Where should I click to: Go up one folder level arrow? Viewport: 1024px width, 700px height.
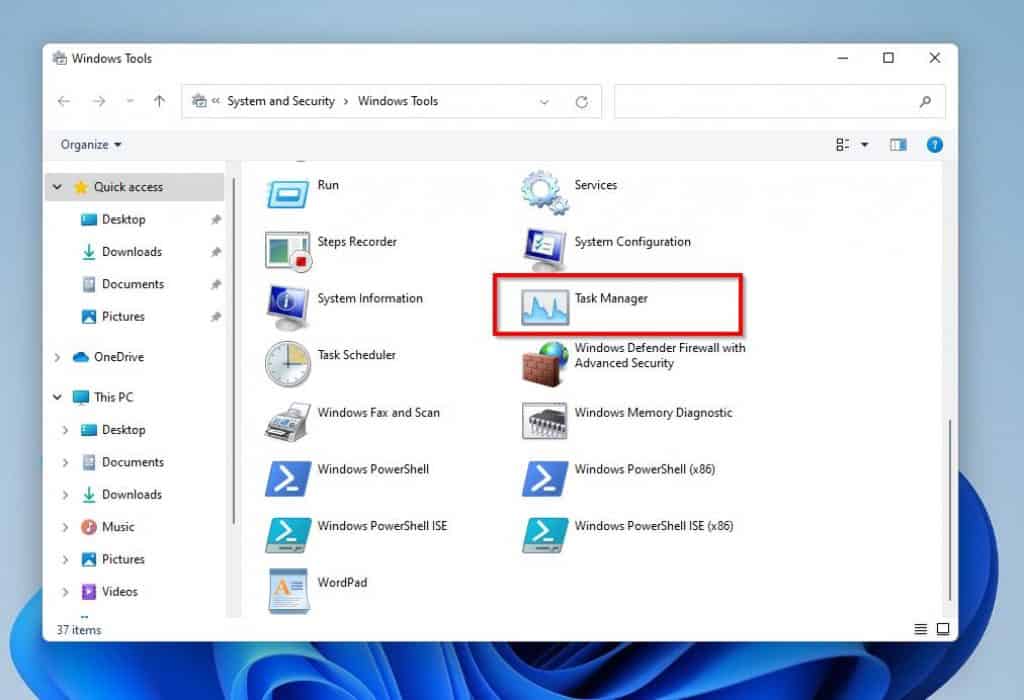click(159, 101)
